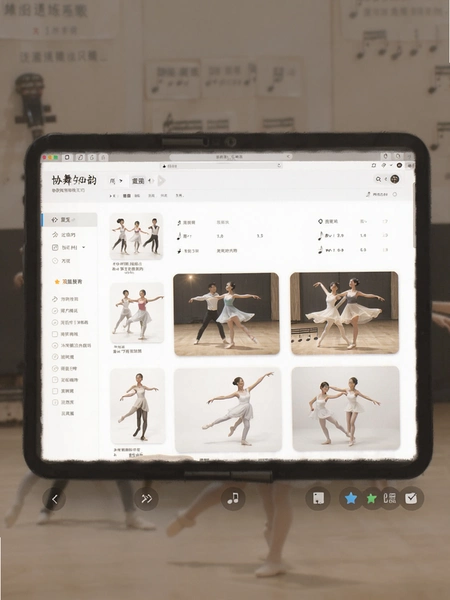450x600 pixels.
Task: Select the radio circle below the profile avatar
Action: tap(395, 194)
